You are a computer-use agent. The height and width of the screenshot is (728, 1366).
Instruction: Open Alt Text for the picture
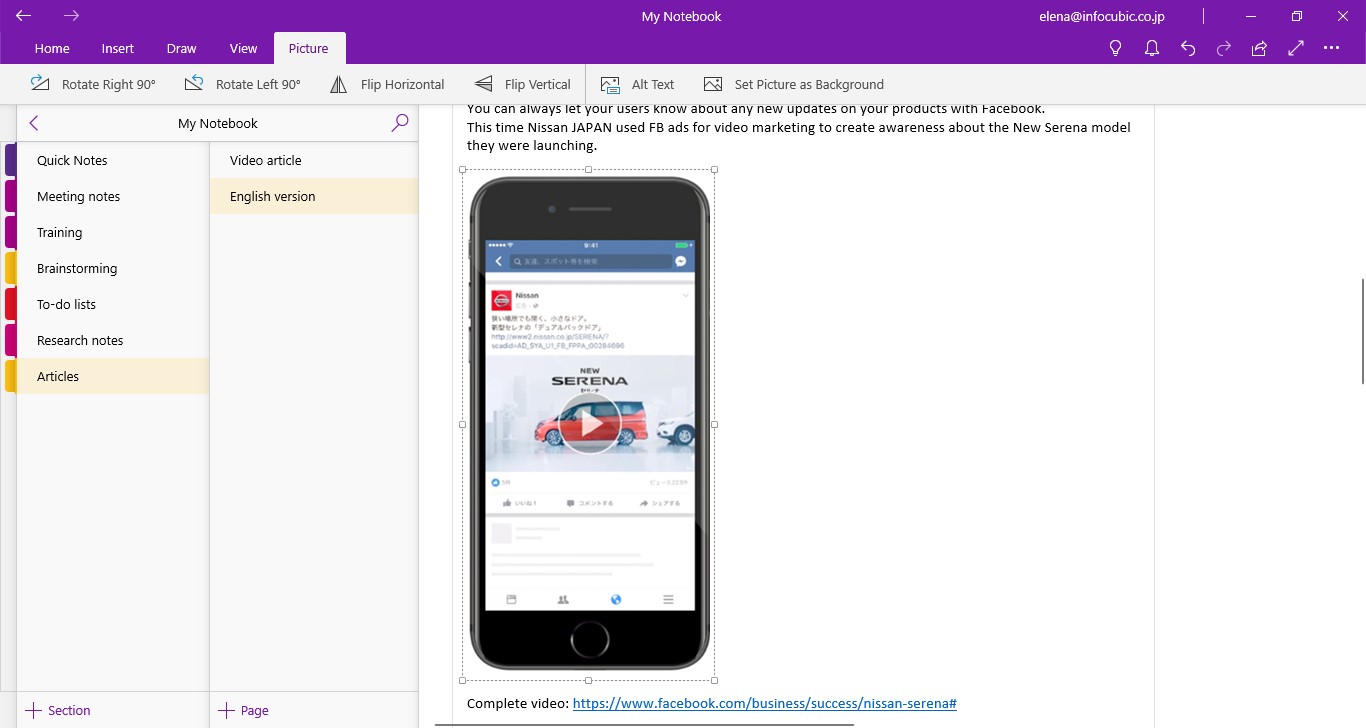pyautogui.click(x=637, y=84)
